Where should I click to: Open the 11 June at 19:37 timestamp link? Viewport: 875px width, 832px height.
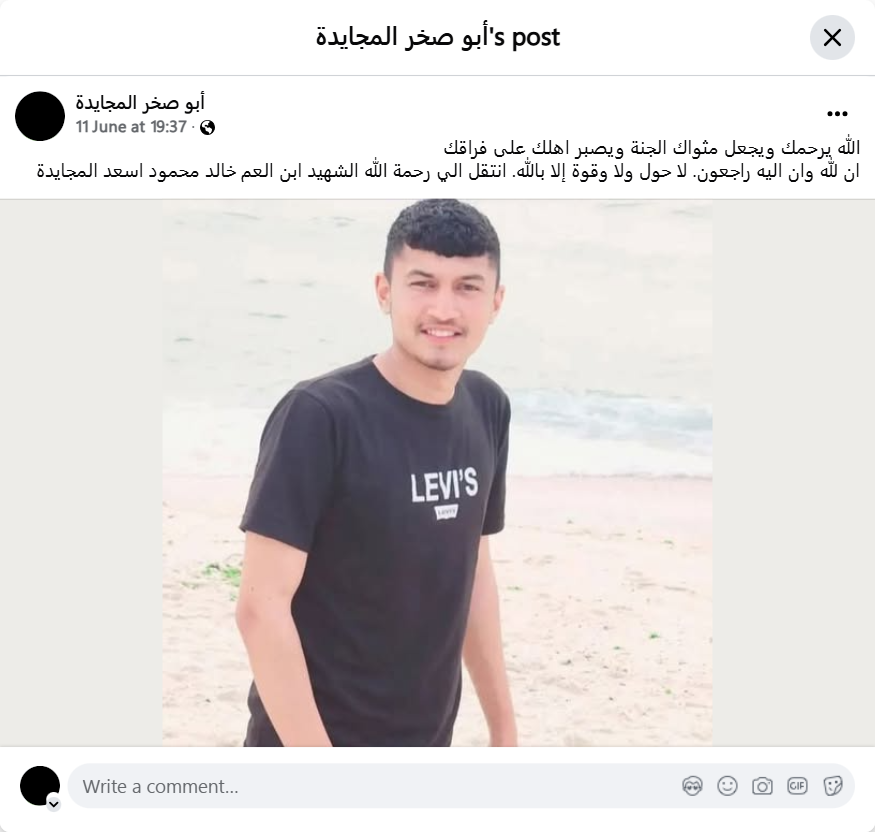coord(131,127)
